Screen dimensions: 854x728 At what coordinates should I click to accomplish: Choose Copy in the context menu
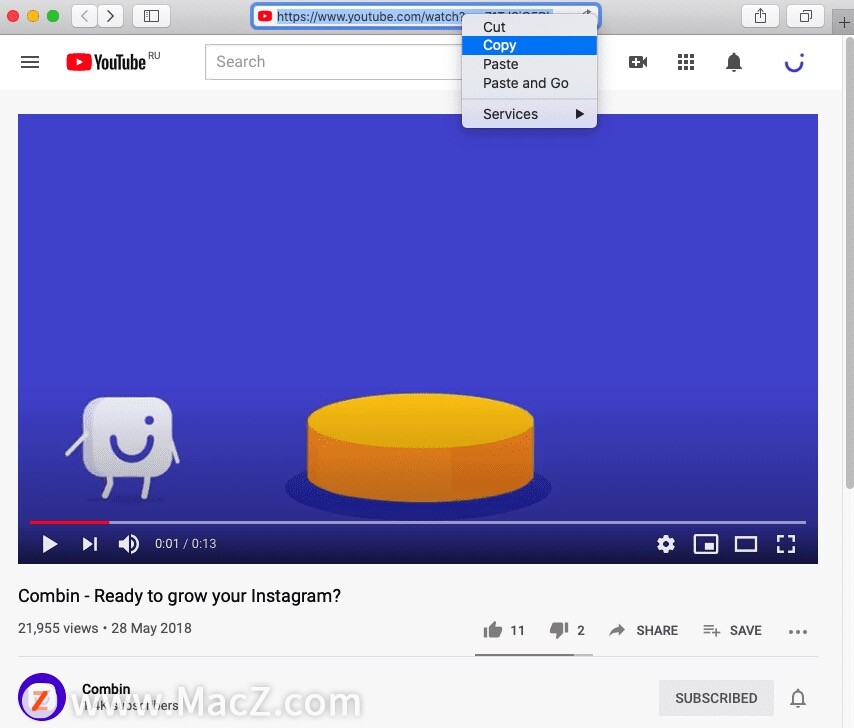(529, 45)
